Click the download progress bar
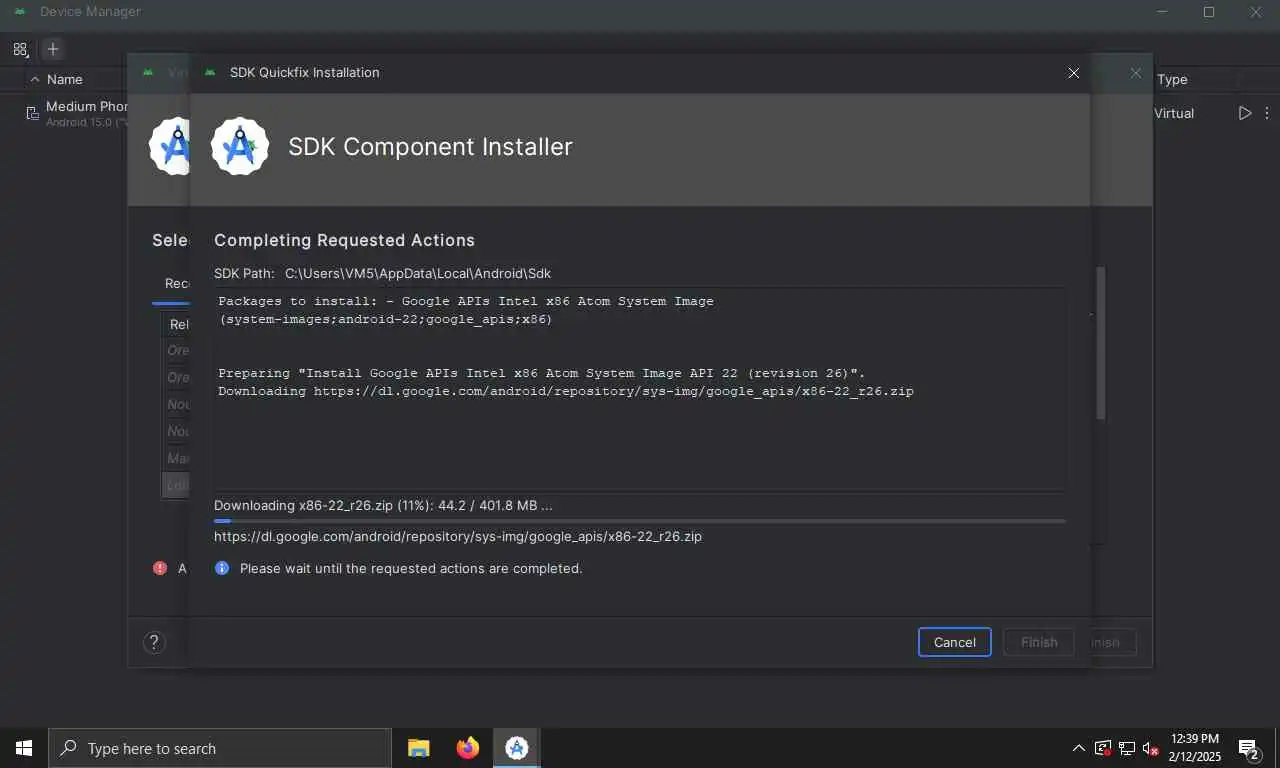The height and width of the screenshot is (768, 1280). pos(639,520)
